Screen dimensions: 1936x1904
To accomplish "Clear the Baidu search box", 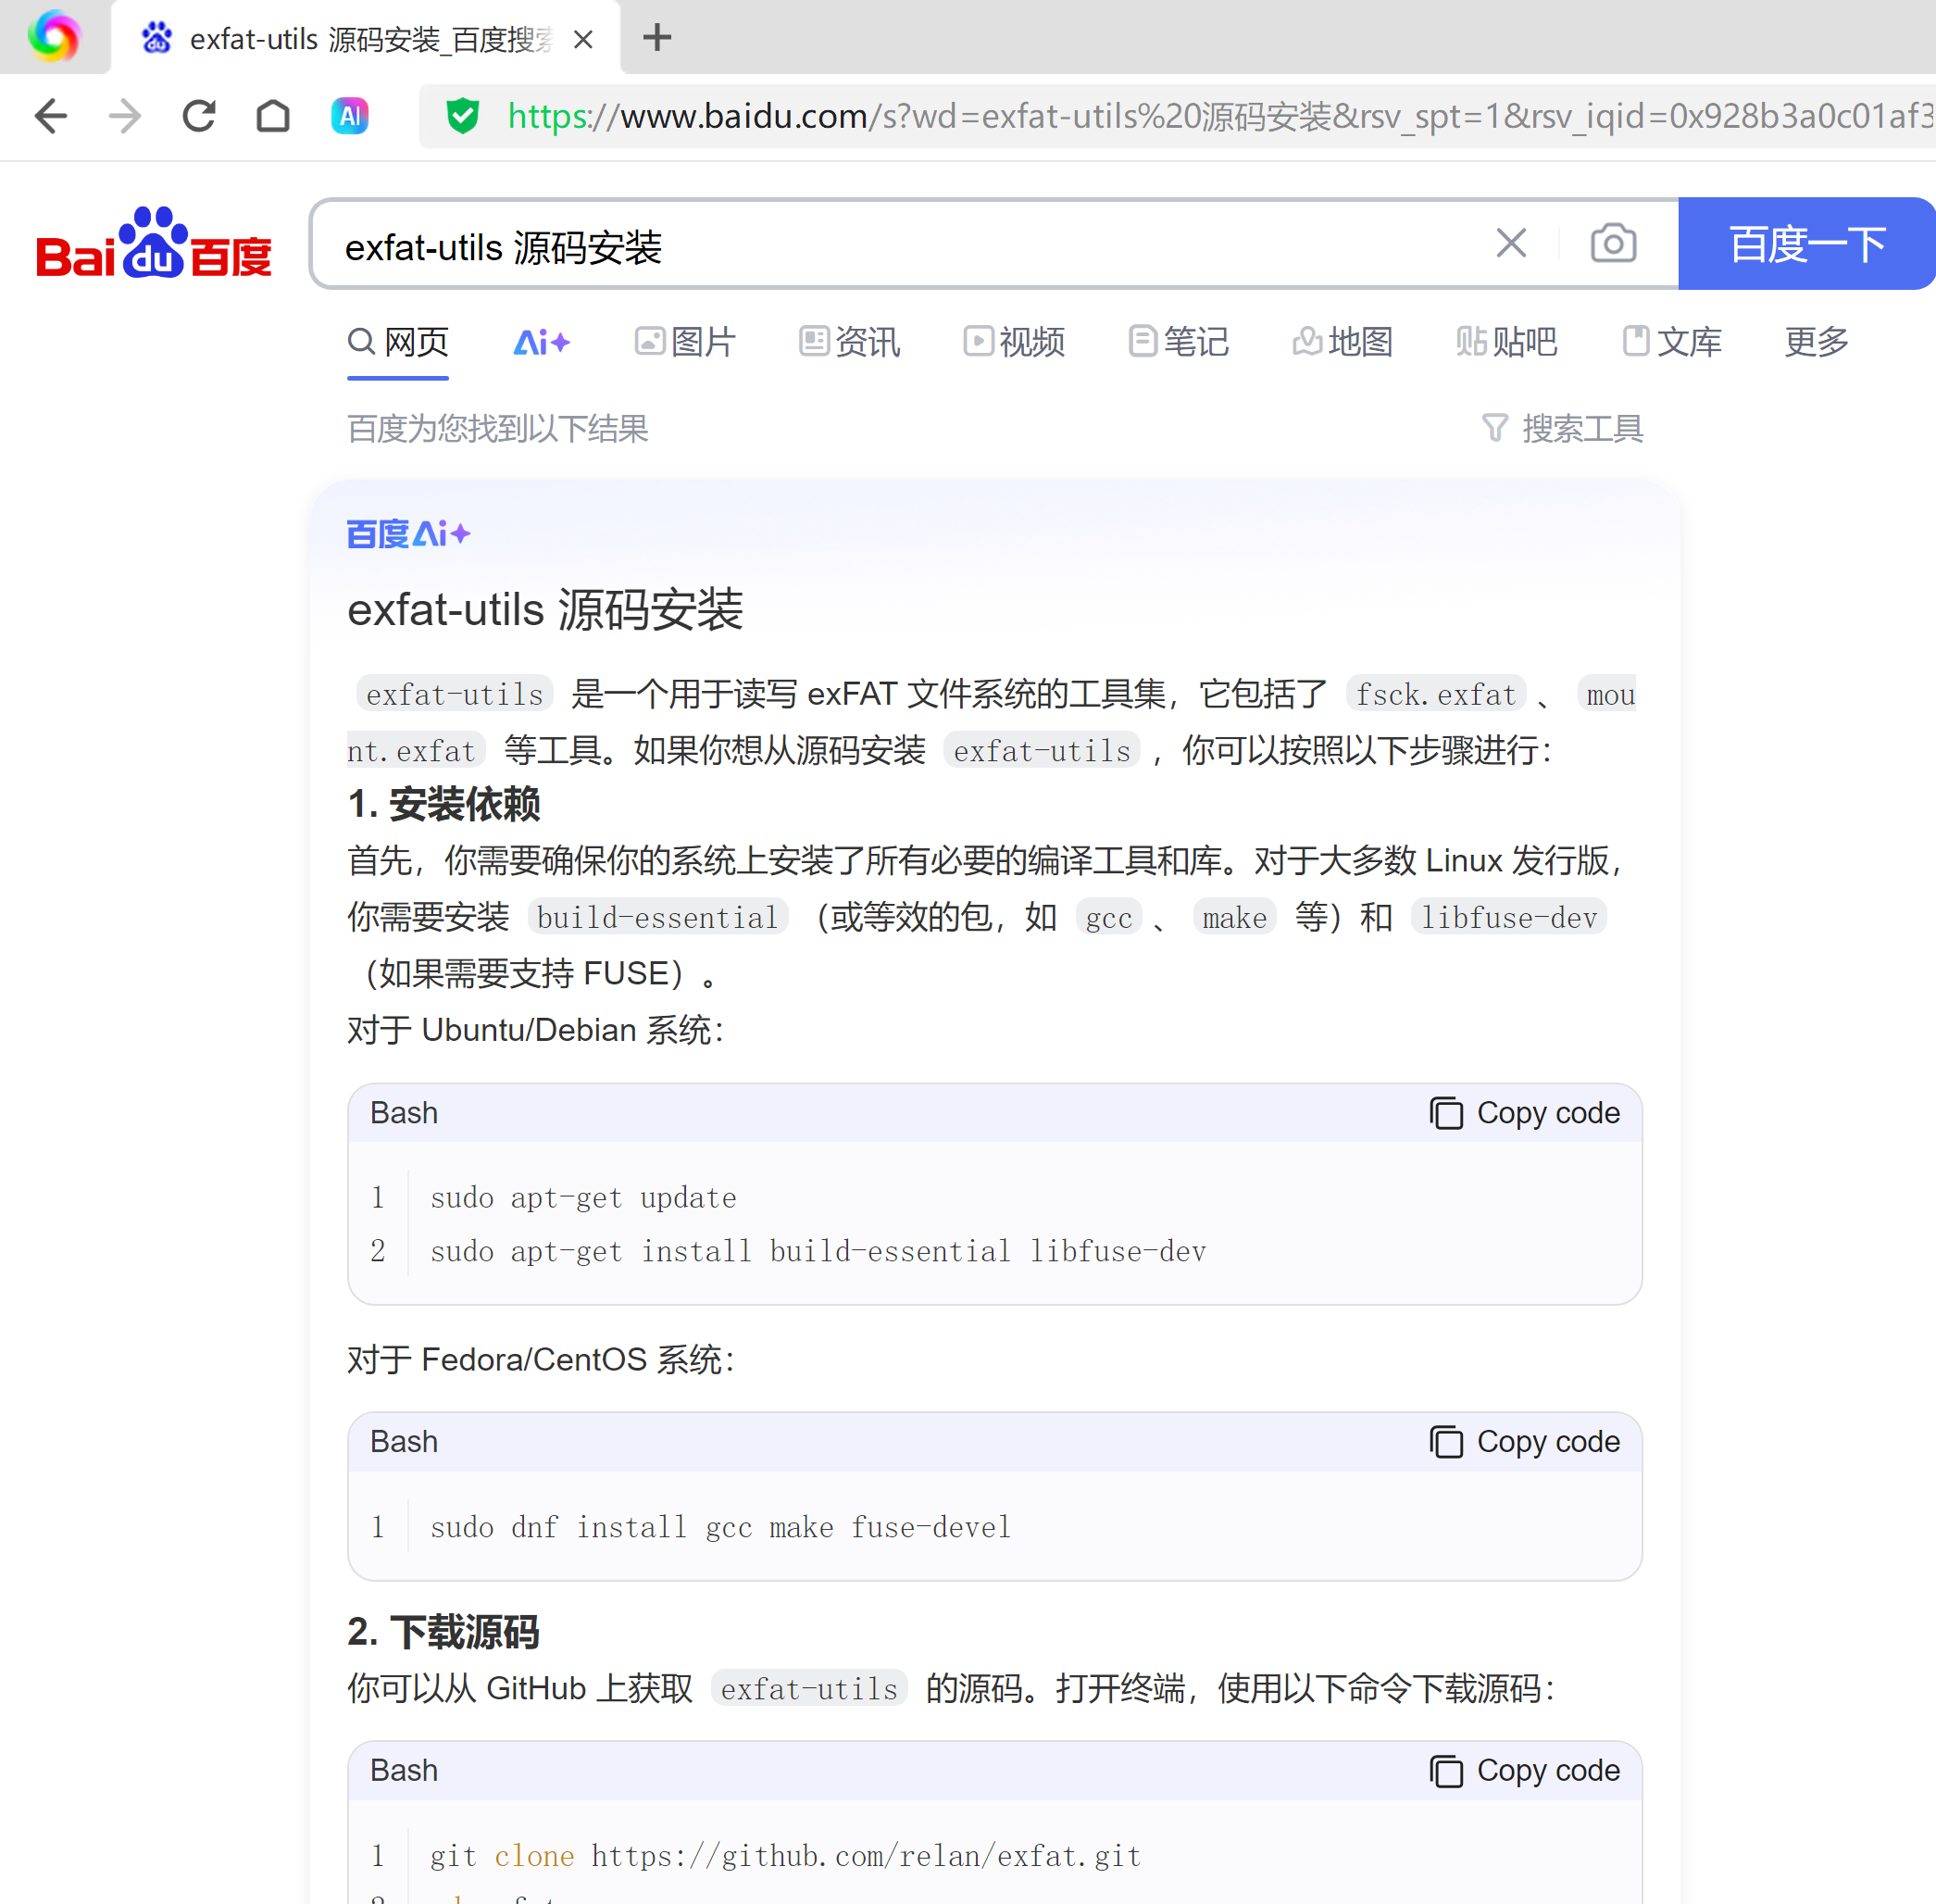I will [x=1510, y=243].
